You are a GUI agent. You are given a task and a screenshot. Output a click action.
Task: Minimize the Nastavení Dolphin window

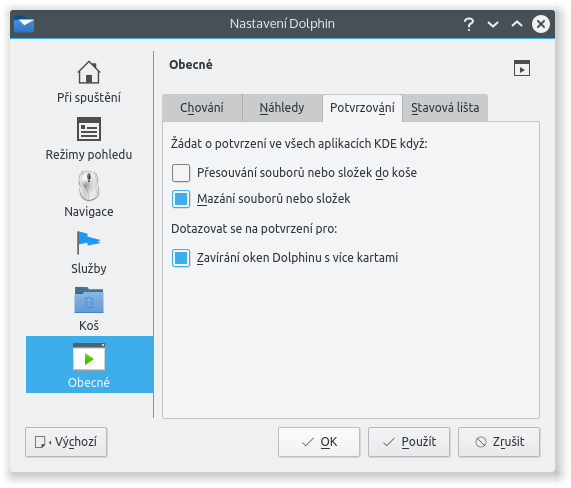pos(493,24)
